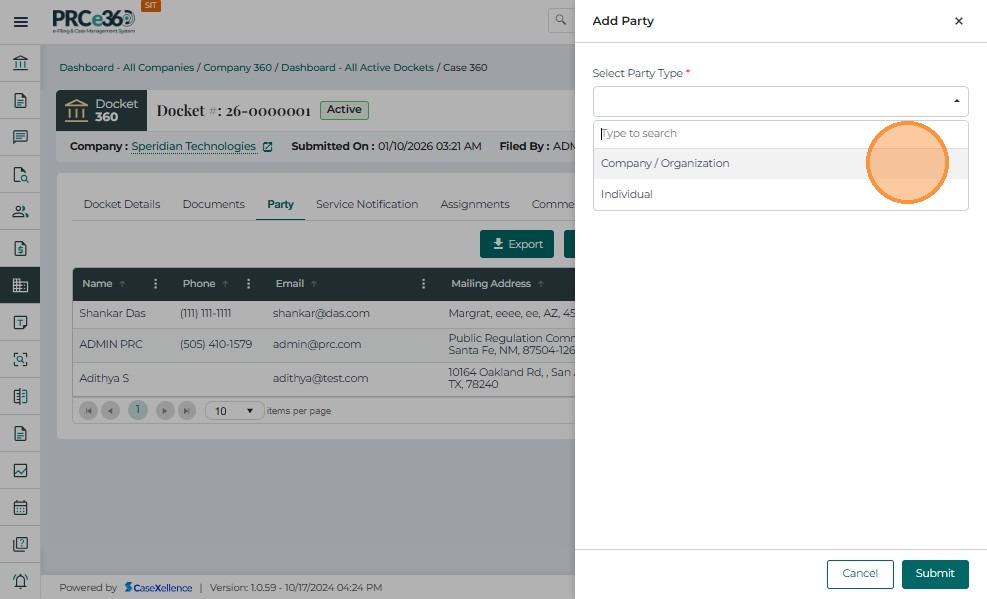987x599 pixels.
Task: Click the Adithya S name cell
Action: coord(104,379)
